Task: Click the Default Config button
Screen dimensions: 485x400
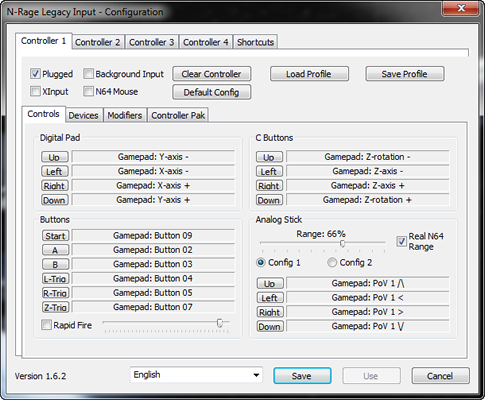Action: coord(211,92)
